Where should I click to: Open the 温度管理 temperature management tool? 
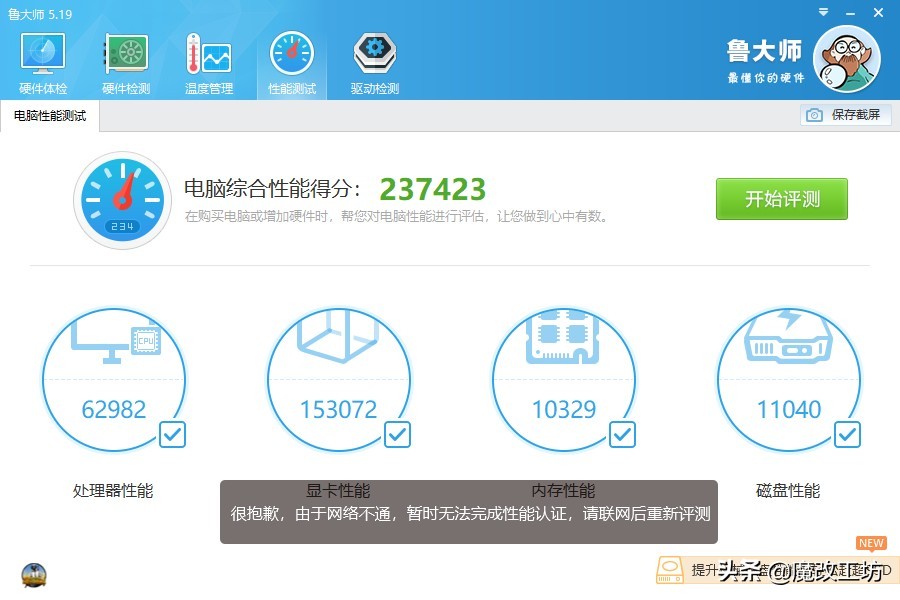[209, 60]
